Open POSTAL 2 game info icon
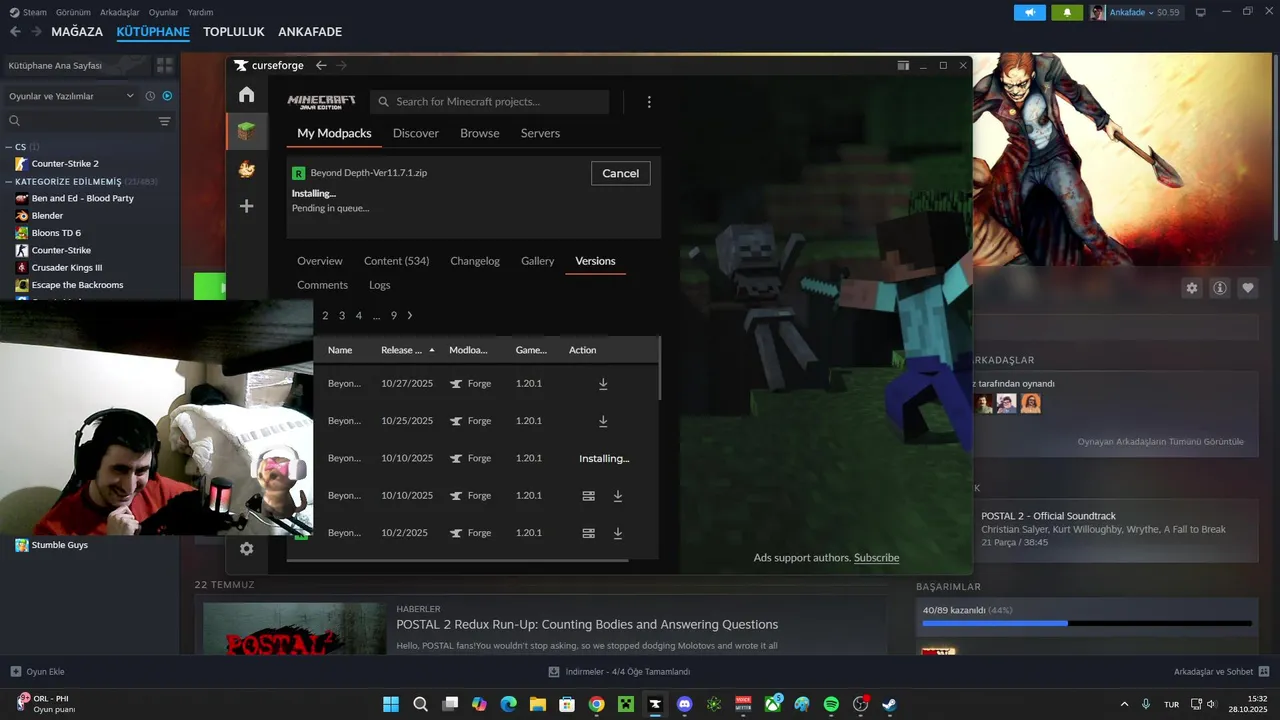 tap(1220, 288)
